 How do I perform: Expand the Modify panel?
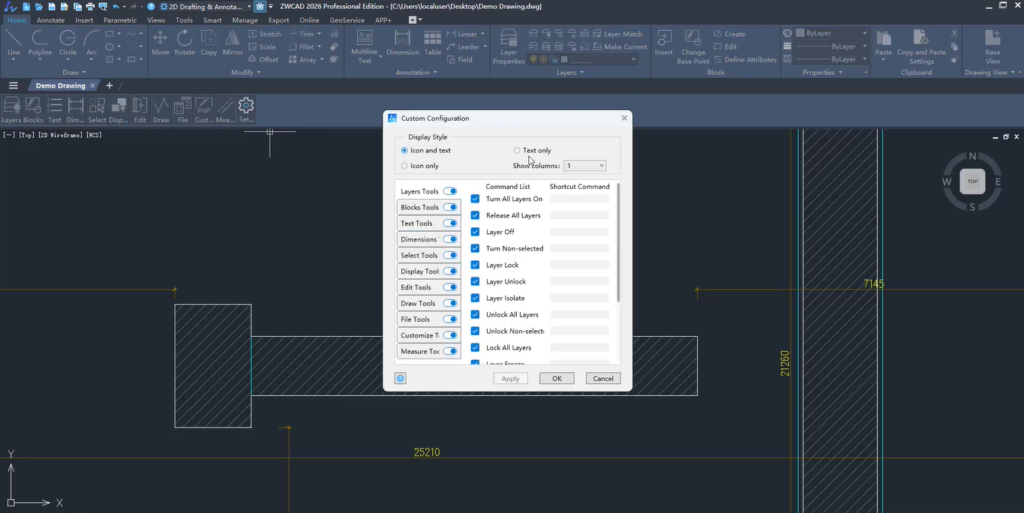click(246, 72)
